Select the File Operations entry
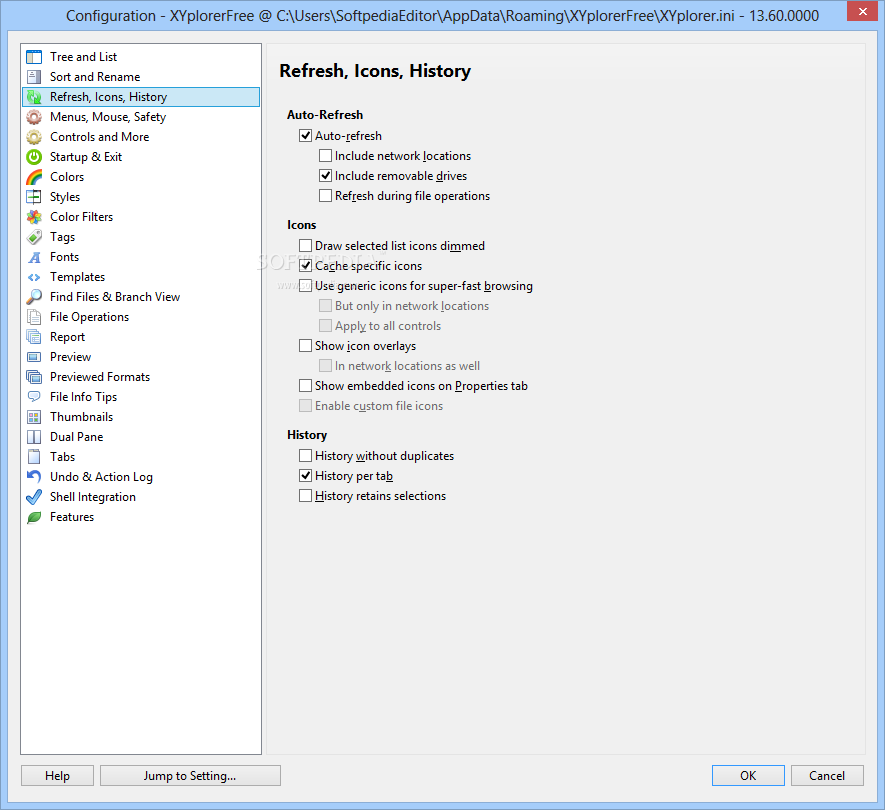 (141, 317)
